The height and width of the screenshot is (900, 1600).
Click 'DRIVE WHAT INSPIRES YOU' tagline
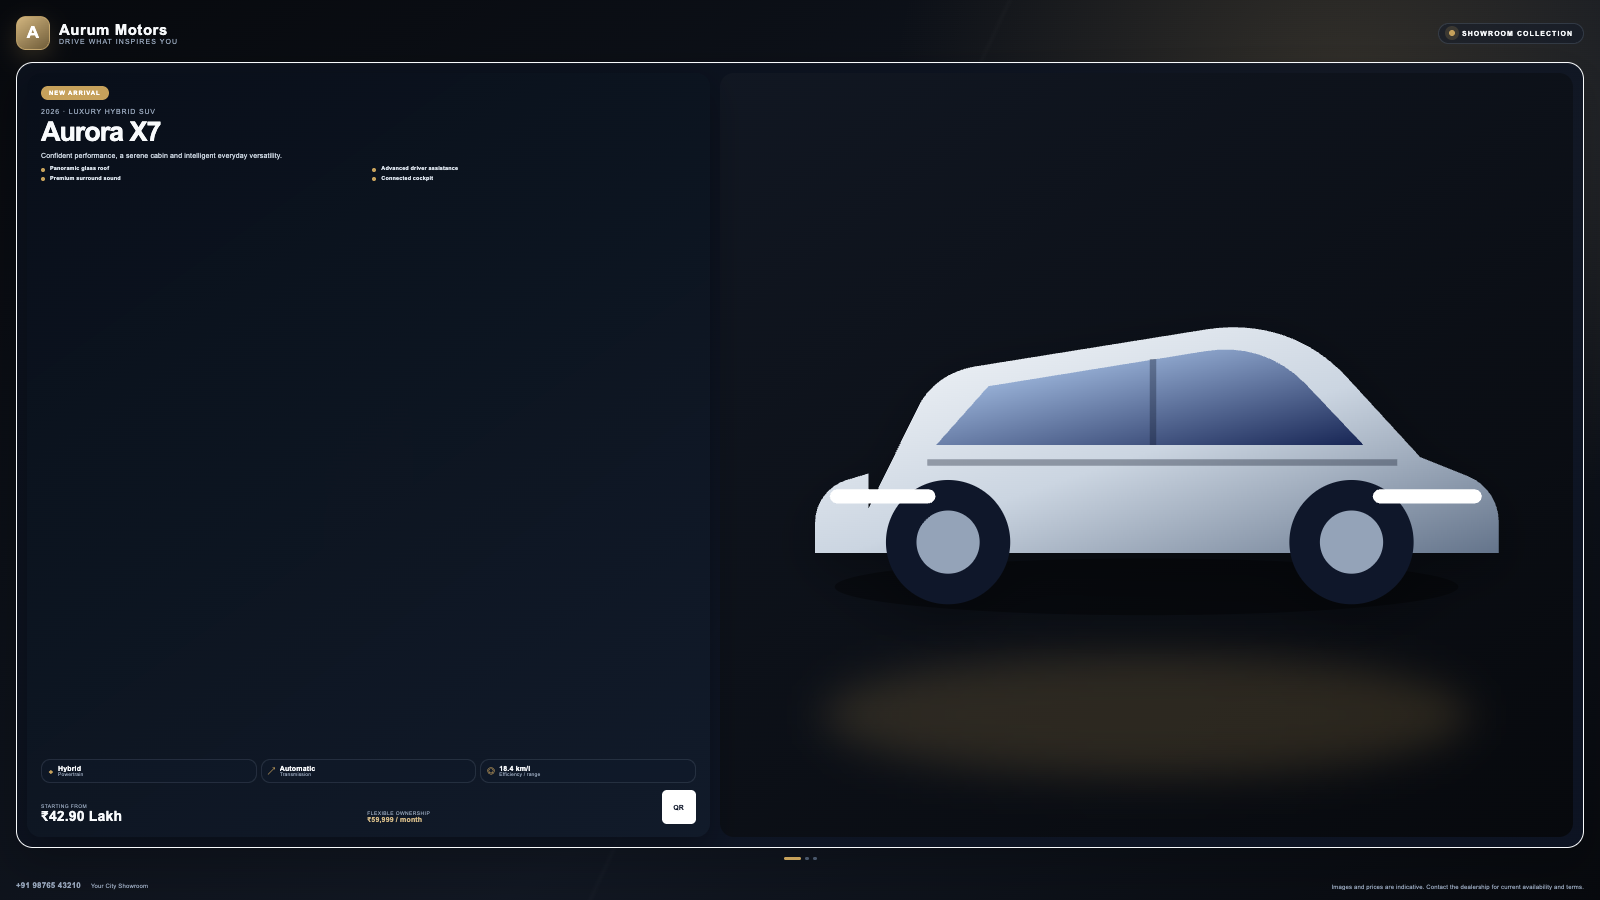118,42
